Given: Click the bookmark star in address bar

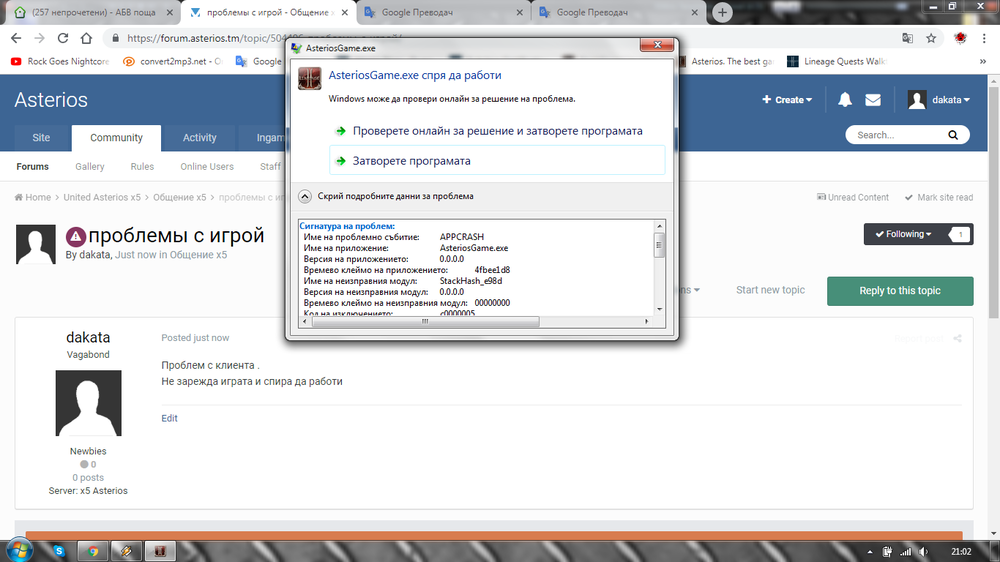Looking at the screenshot, I should click(x=931, y=38).
